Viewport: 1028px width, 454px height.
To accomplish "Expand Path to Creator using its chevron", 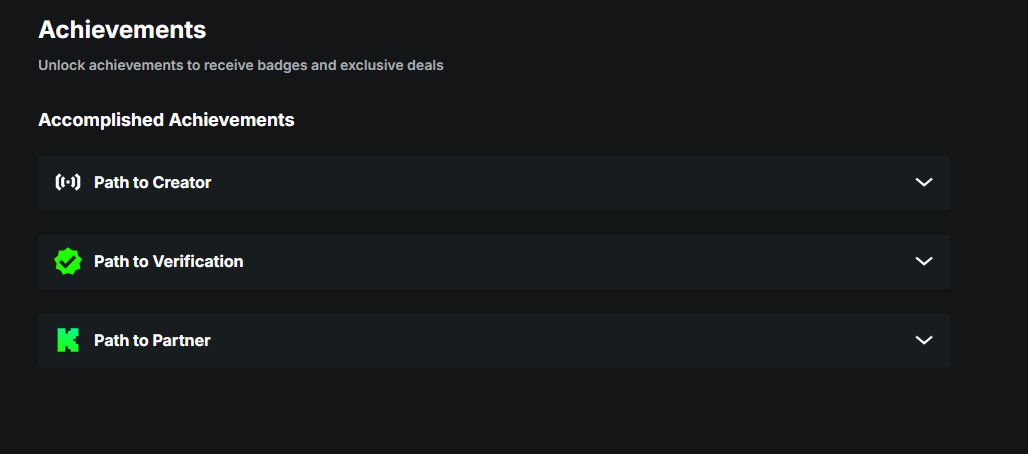I will (x=924, y=182).
